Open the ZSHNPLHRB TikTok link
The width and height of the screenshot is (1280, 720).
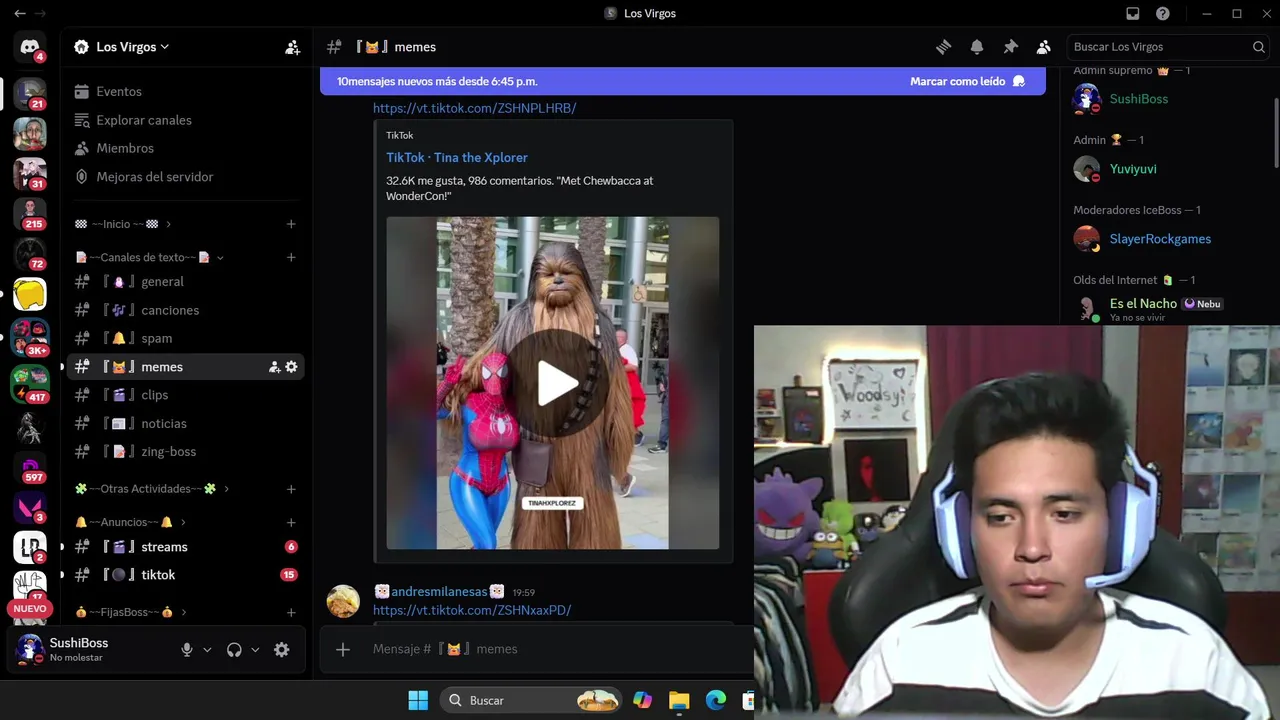pos(474,108)
